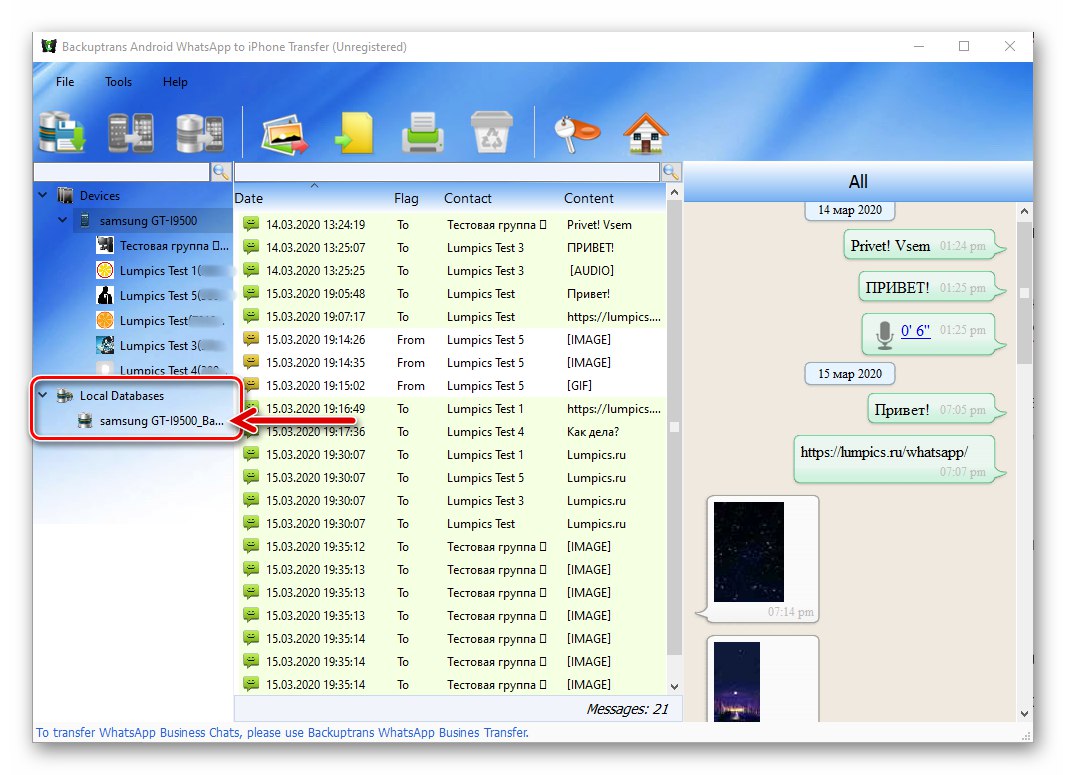1066x775 pixels.
Task: Select the 15.03.2020 19:05:48 Привет! row
Action: click(451, 294)
